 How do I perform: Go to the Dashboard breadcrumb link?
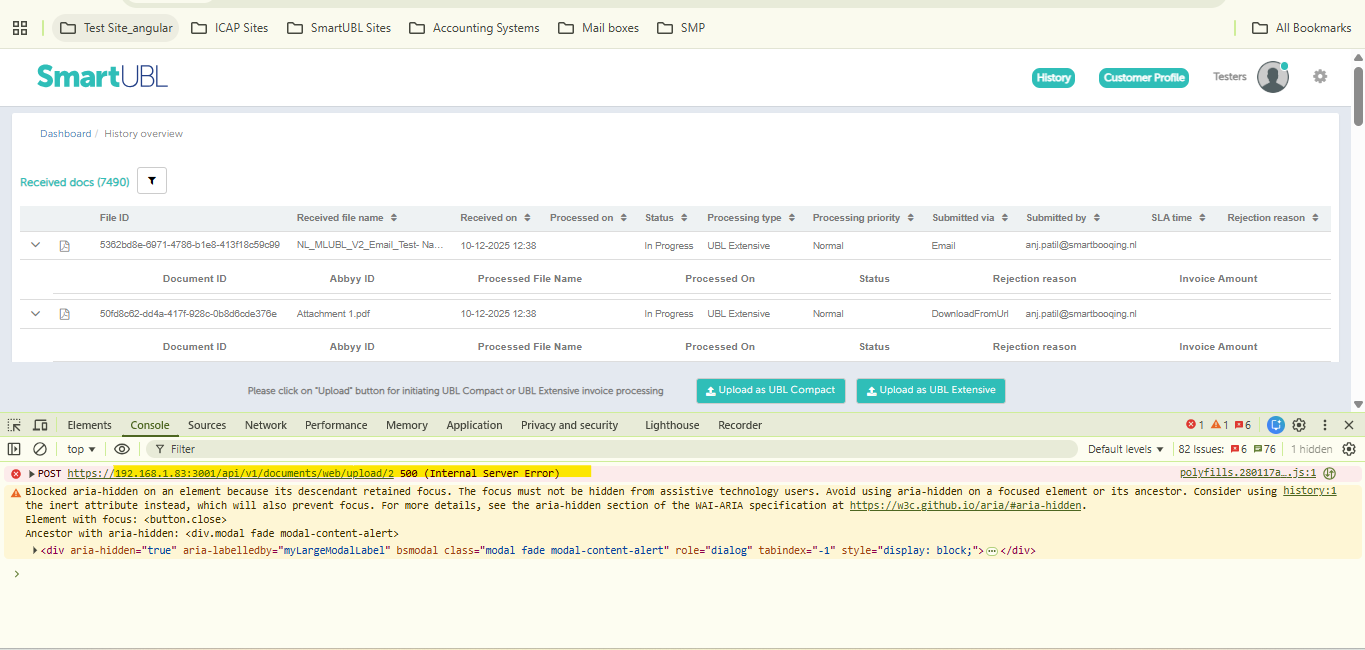tap(65, 134)
